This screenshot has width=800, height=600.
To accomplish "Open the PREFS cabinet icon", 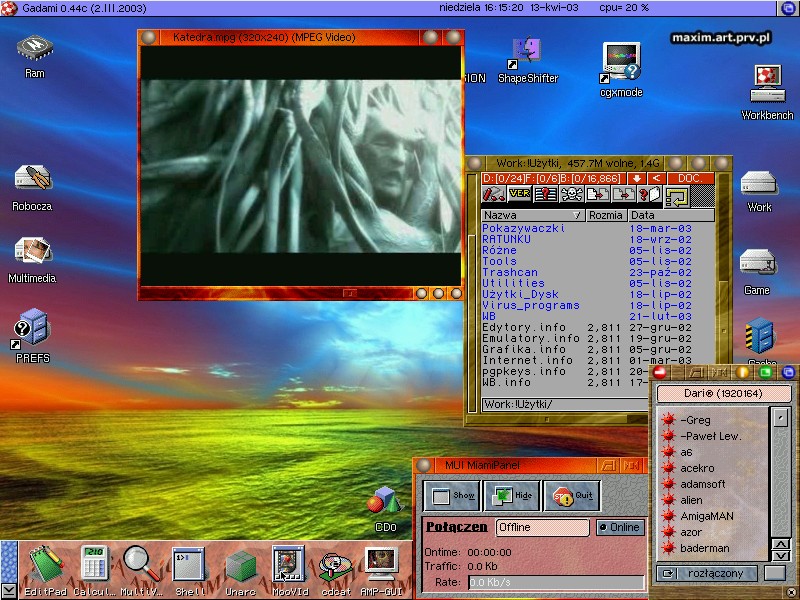I will click(32, 328).
